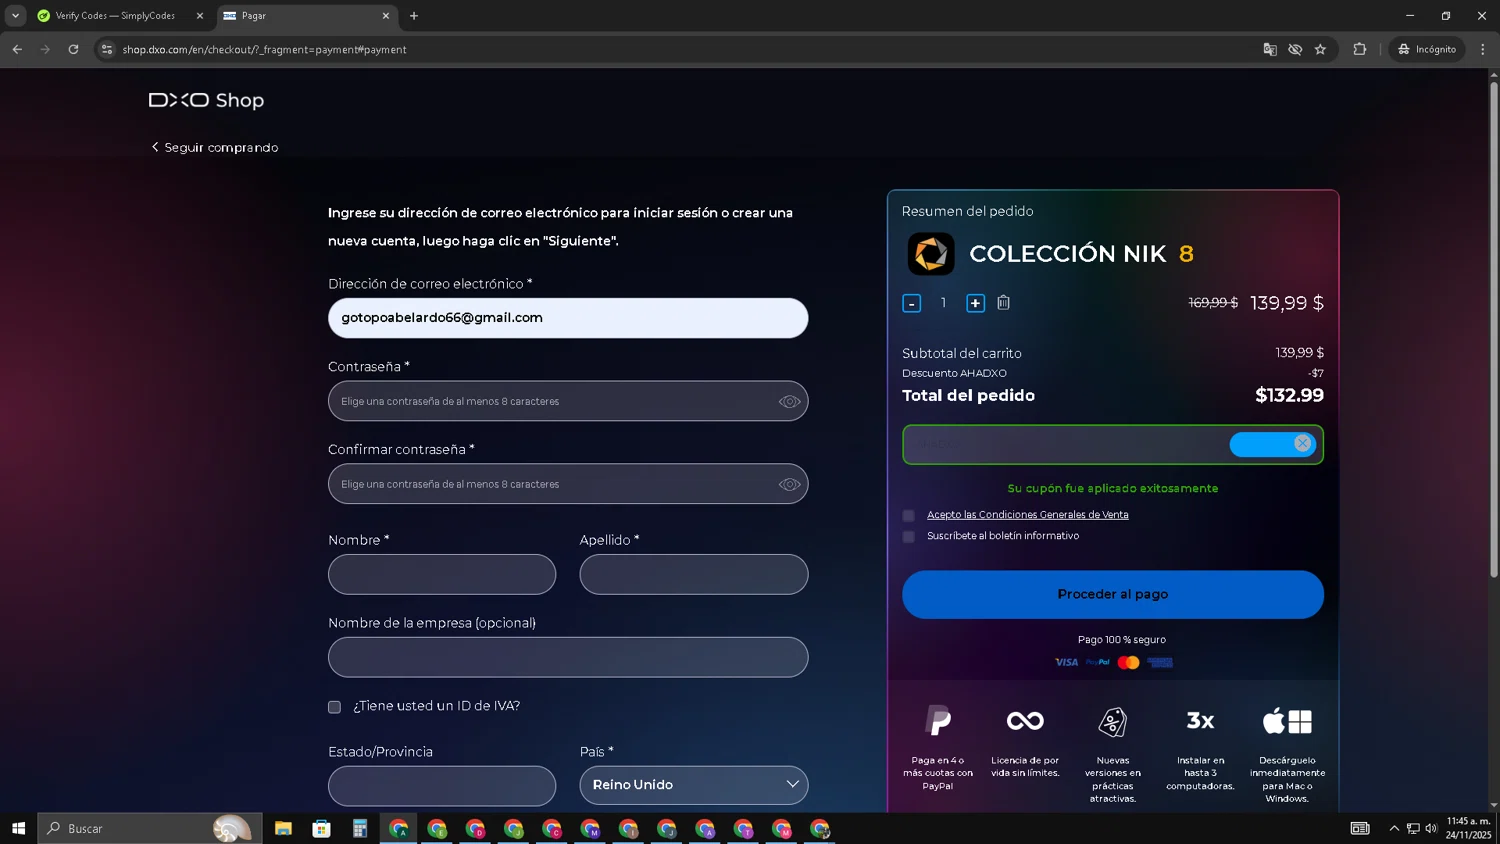This screenshot has width=1500, height=844.
Task: Click the email address input field
Action: pyautogui.click(x=568, y=318)
